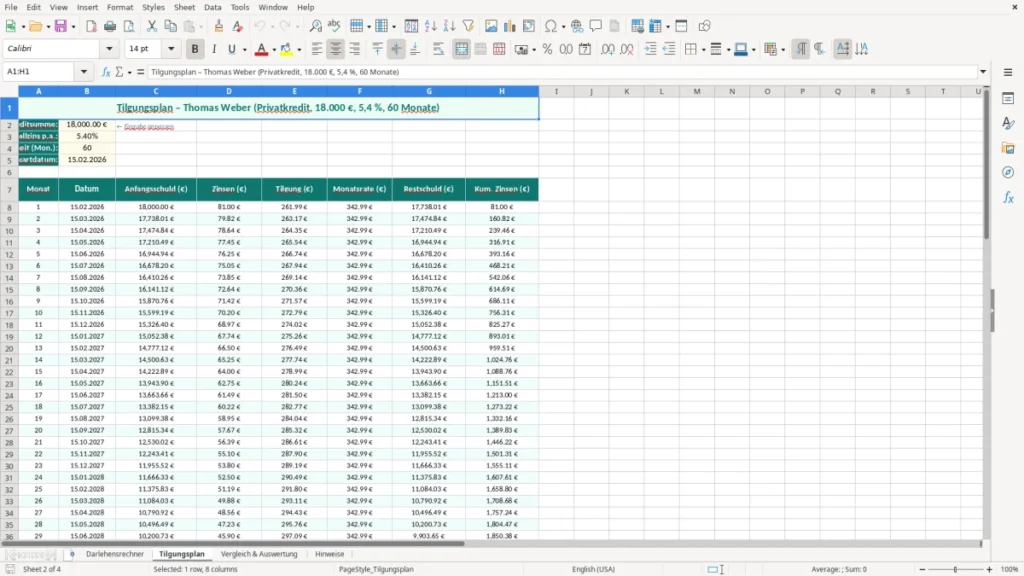This screenshot has height=576, width=1024.
Task: Run the spelling check
Action: pyautogui.click(x=334, y=26)
